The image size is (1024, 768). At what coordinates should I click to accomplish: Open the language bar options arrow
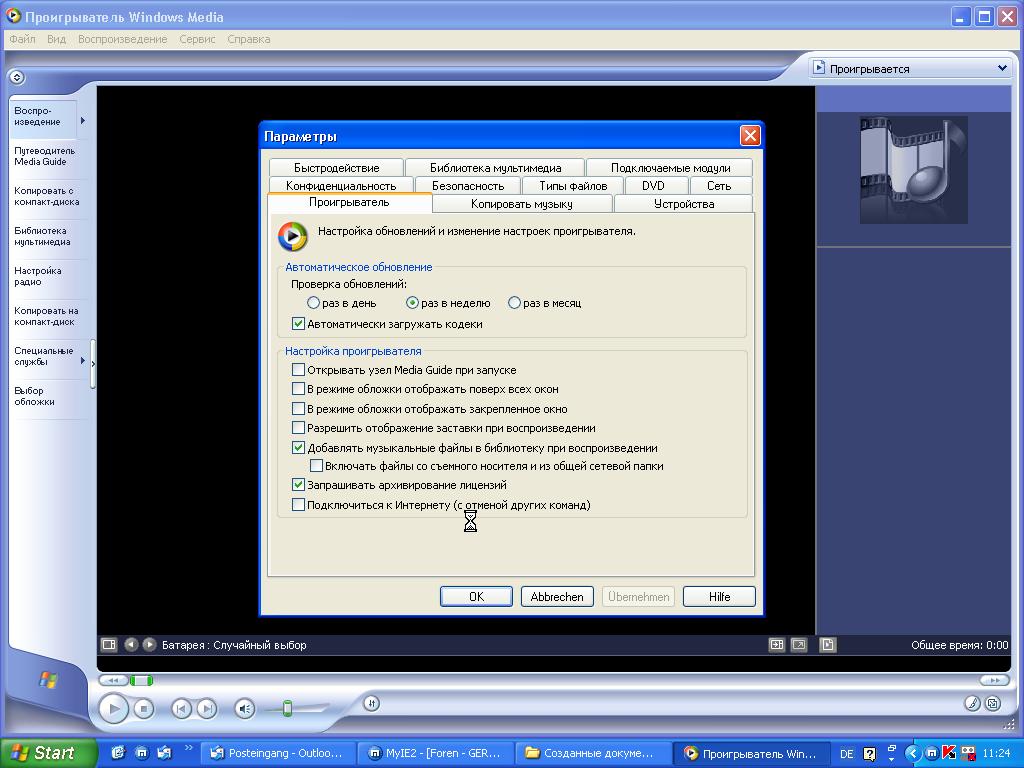[891, 759]
